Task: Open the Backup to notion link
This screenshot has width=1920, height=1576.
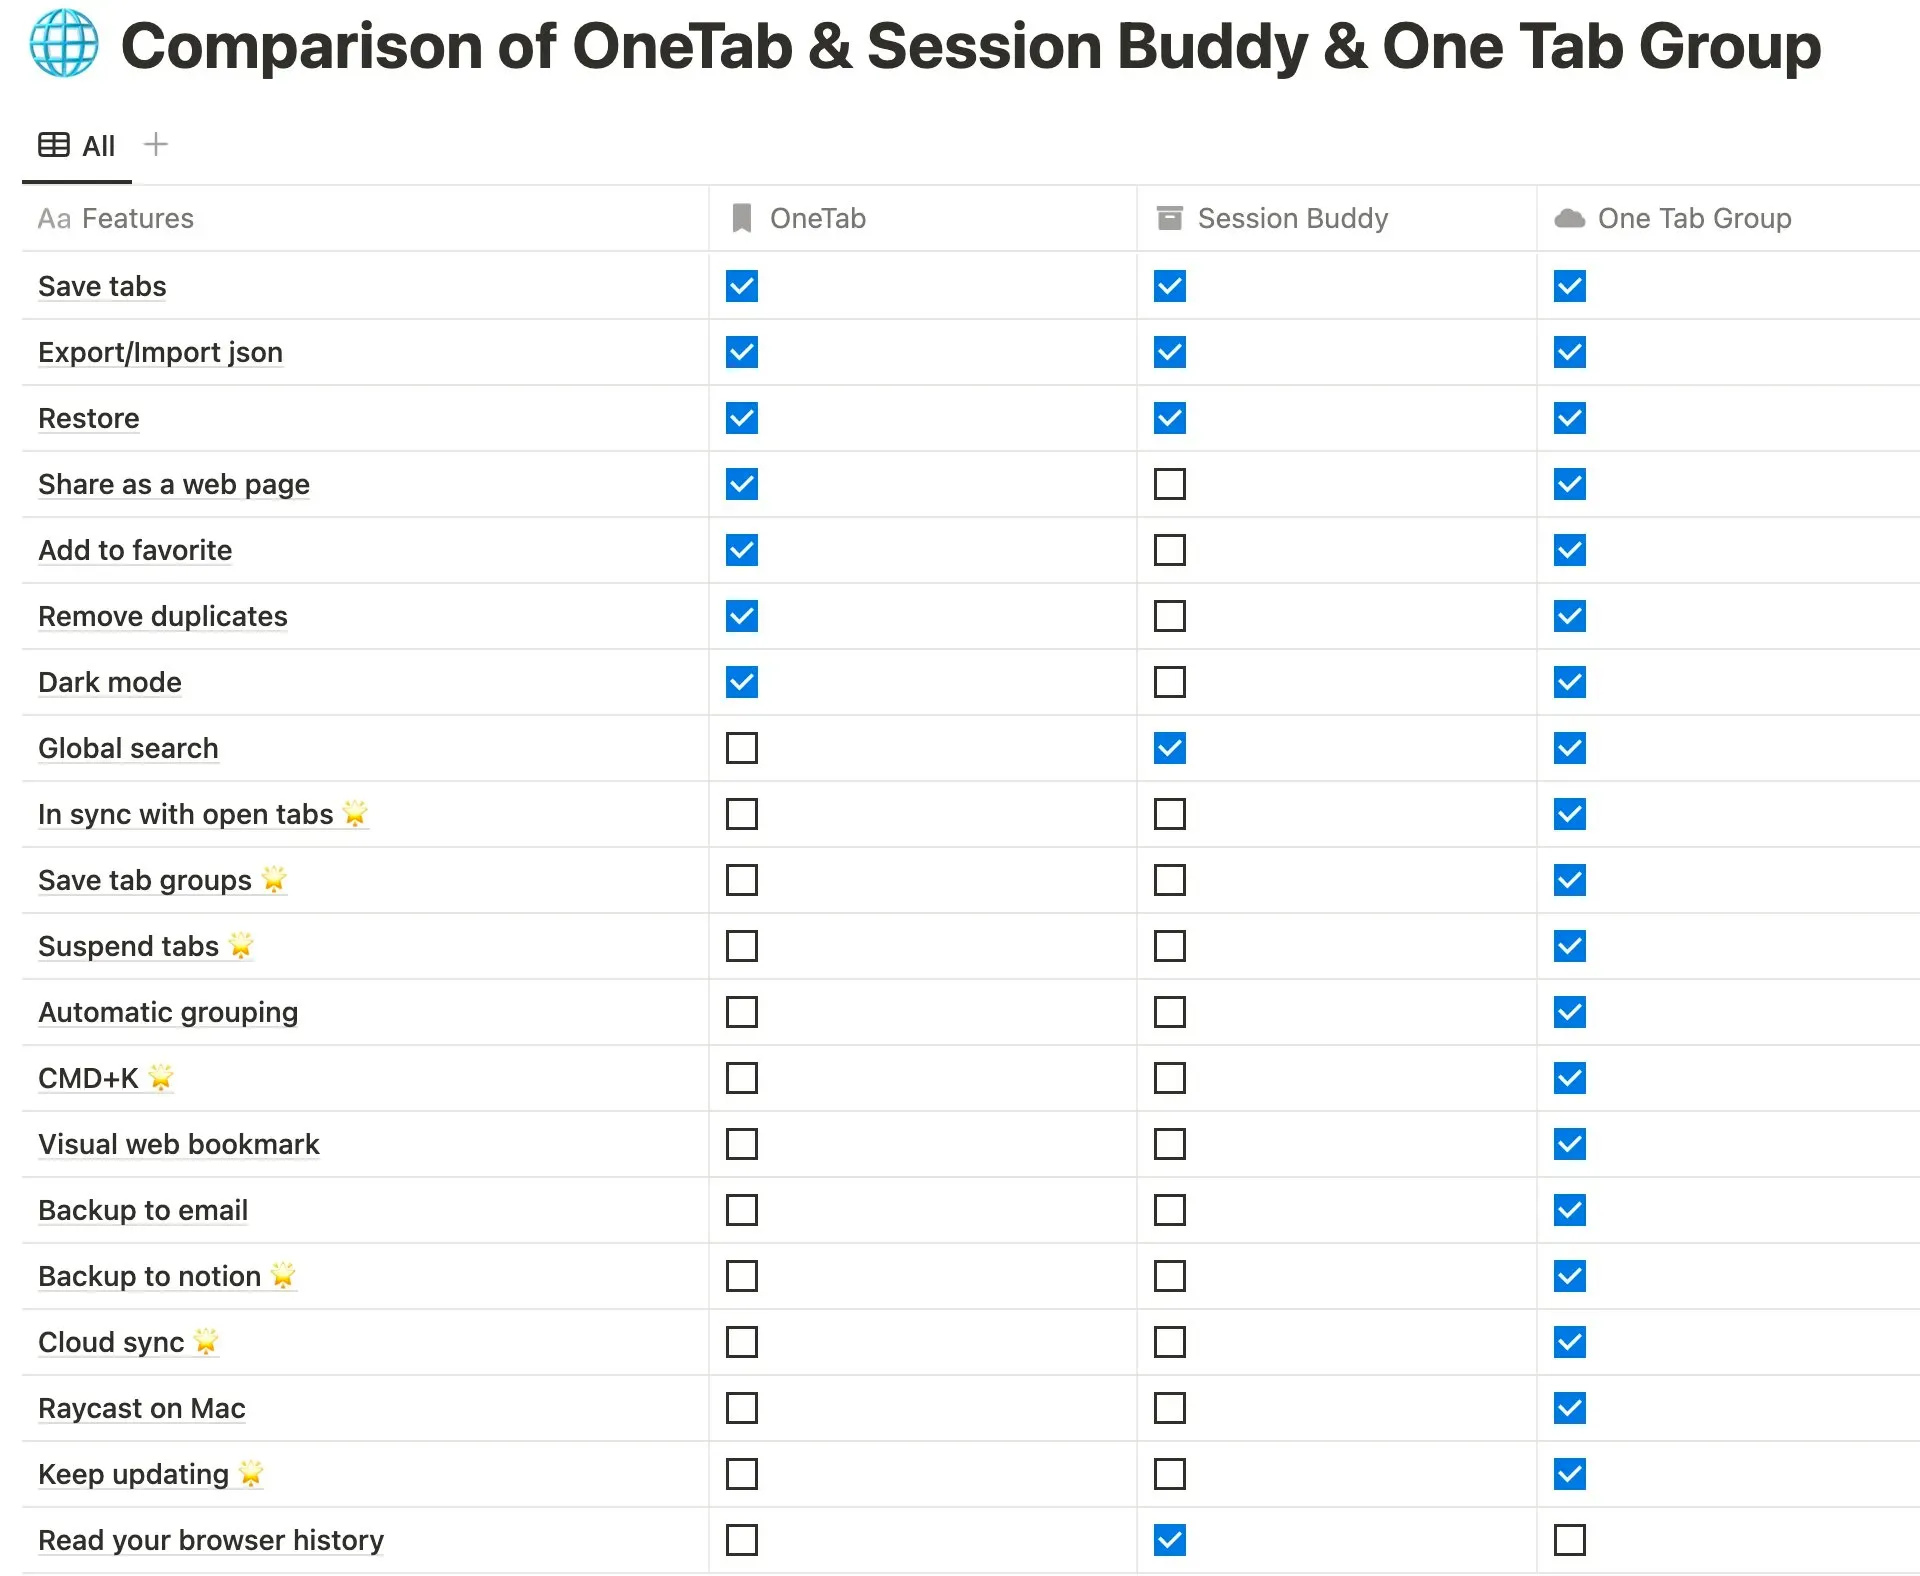Action: (152, 1276)
